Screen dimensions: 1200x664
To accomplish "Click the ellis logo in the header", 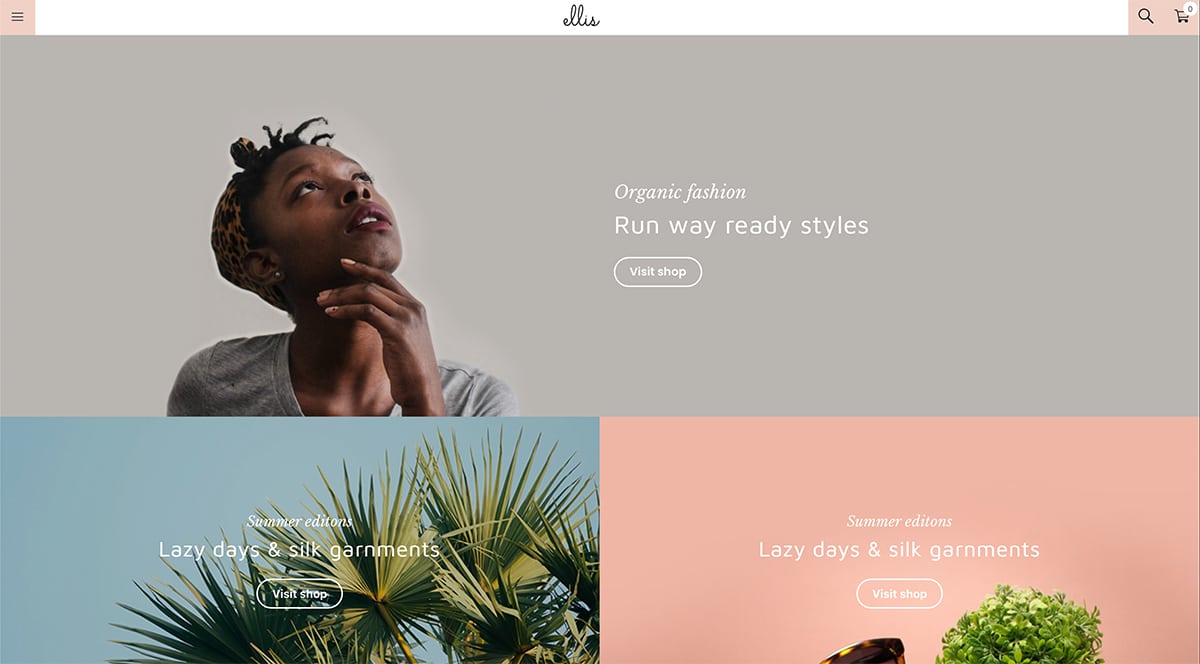I will [581, 17].
